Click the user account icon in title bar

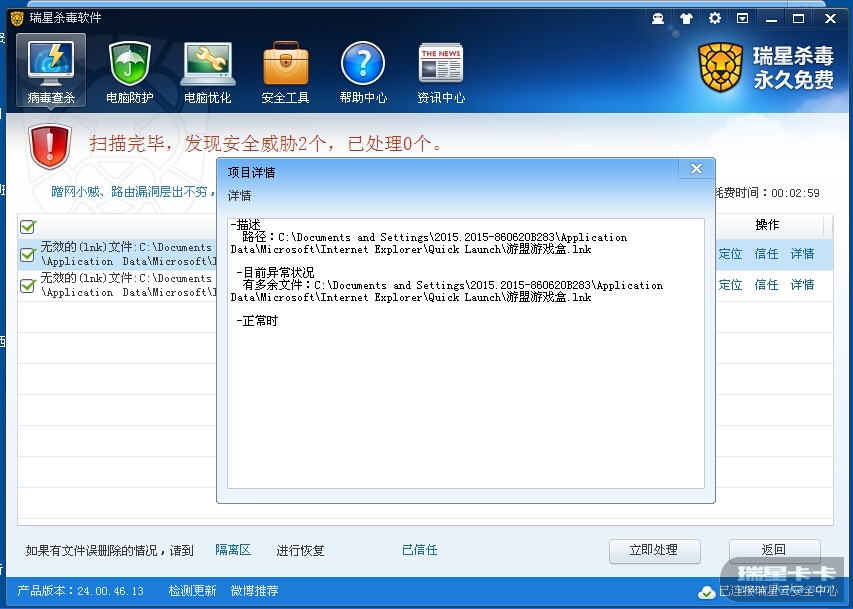pyautogui.click(x=658, y=19)
